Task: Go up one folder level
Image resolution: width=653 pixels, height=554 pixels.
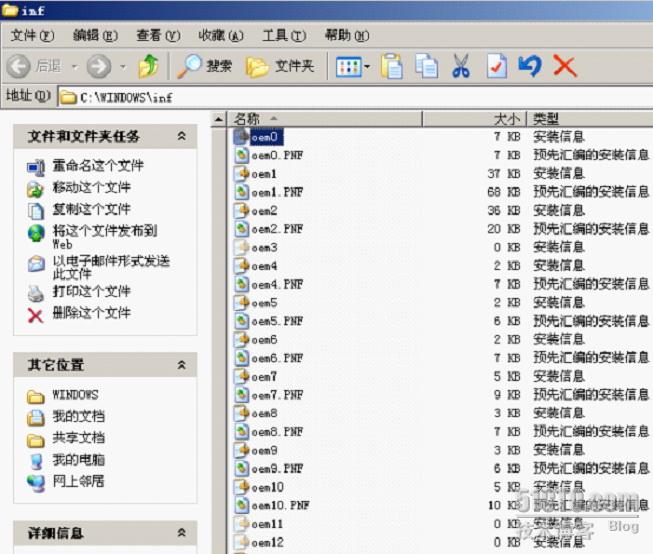Action: click(x=149, y=66)
